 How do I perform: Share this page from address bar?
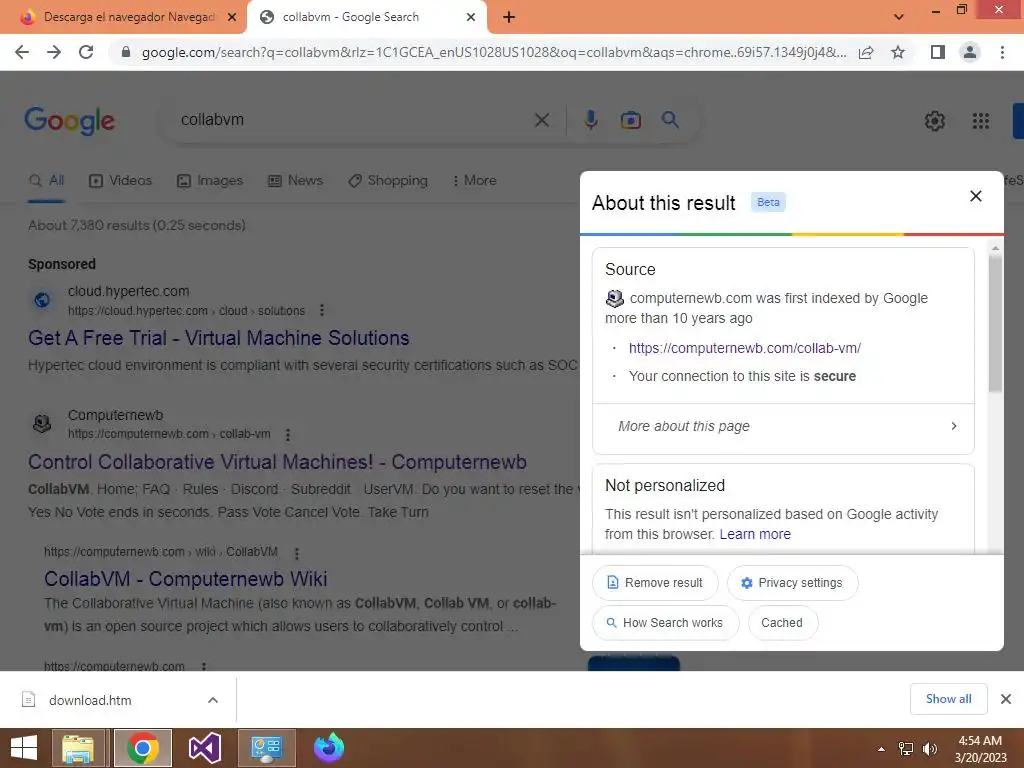click(866, 52)
